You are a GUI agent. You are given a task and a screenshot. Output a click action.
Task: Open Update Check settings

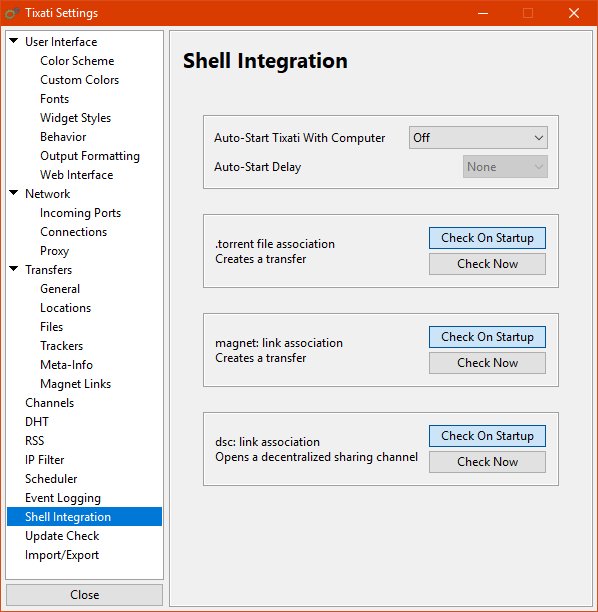62,536
